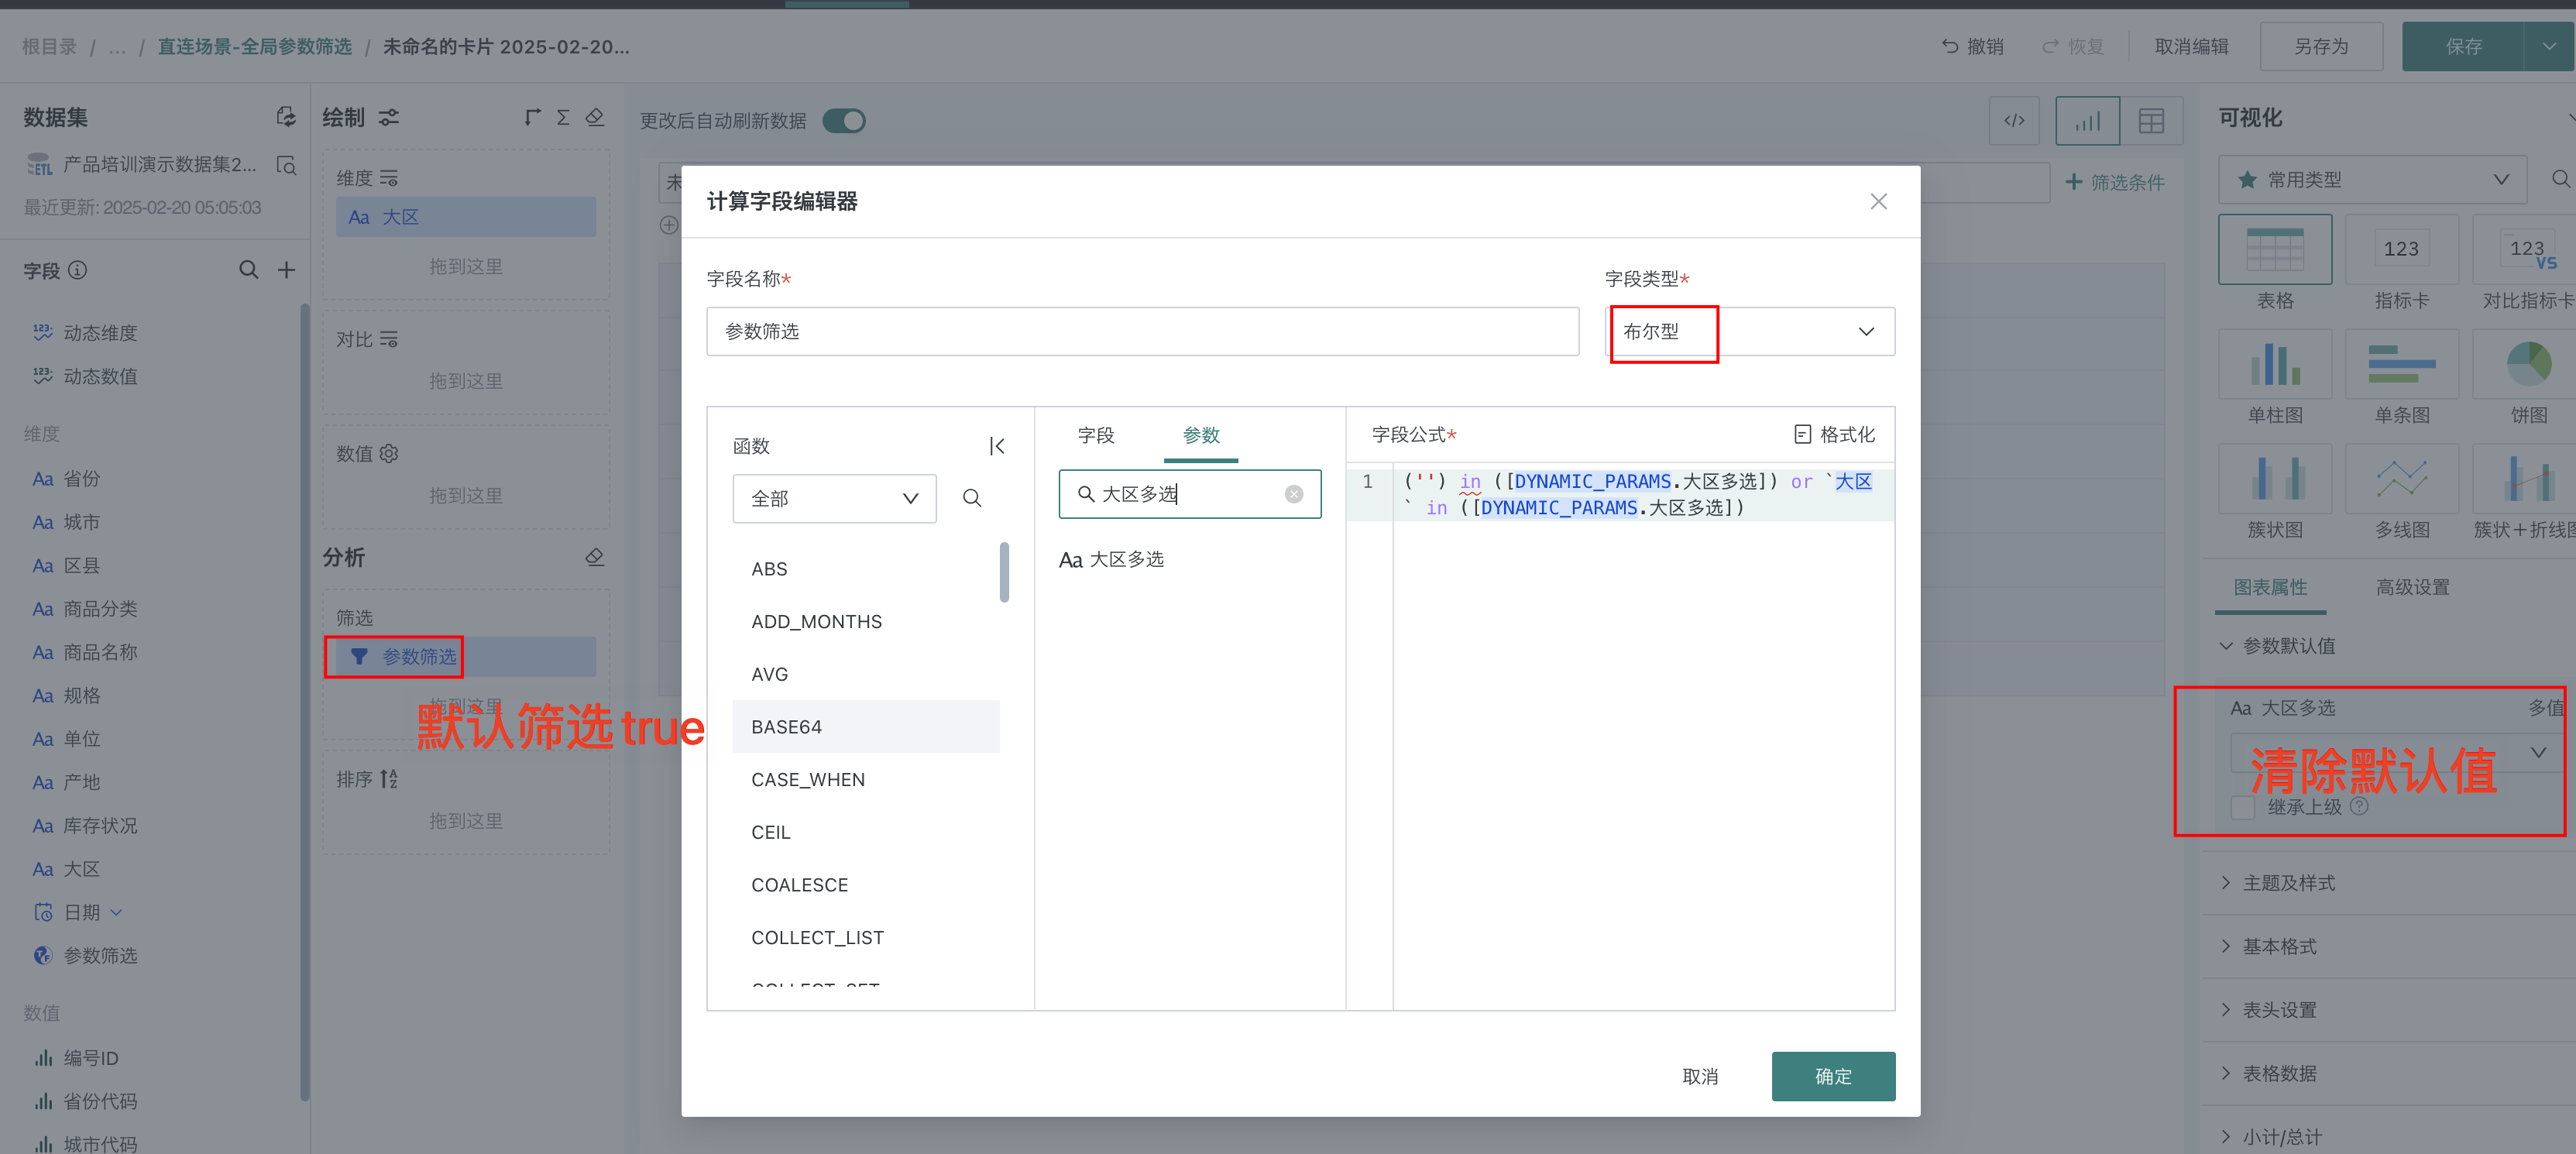This screenshot has height=1154, width=2576.
Task: Collapse the 参数默认值 section
Action: 2225,646
